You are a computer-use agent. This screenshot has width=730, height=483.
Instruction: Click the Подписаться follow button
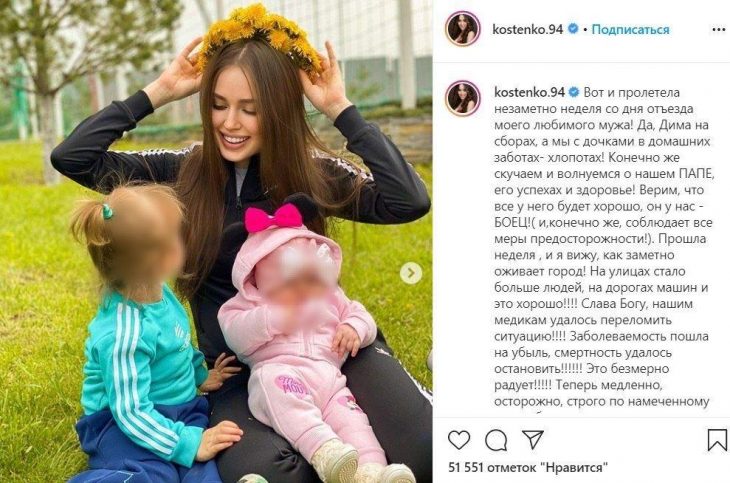click(630, 29)
